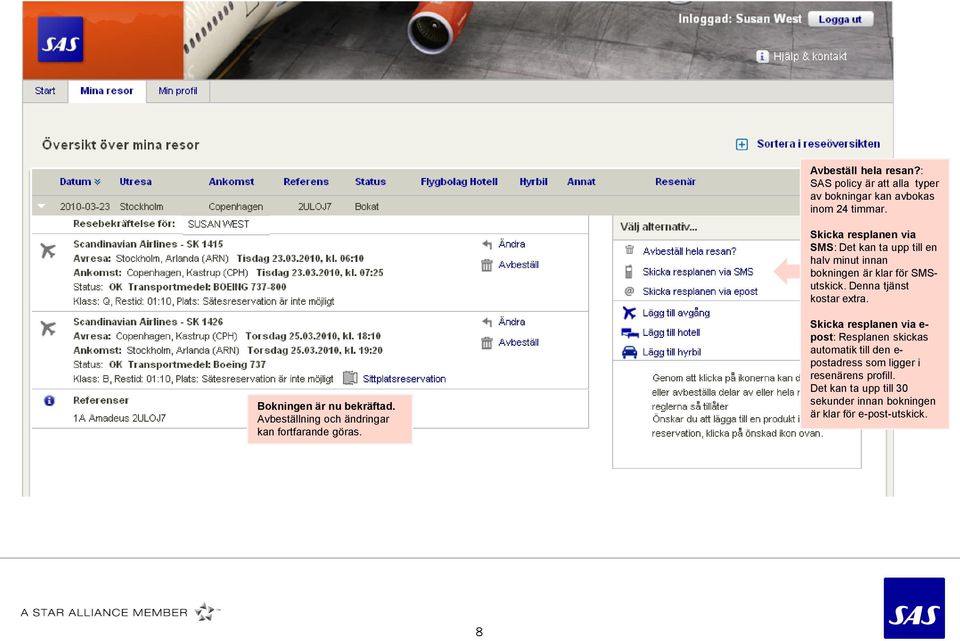Click the Scandinavian Airlines - SK 1415 title
Viewport: 960px width, 641px height.
(148, 244)
